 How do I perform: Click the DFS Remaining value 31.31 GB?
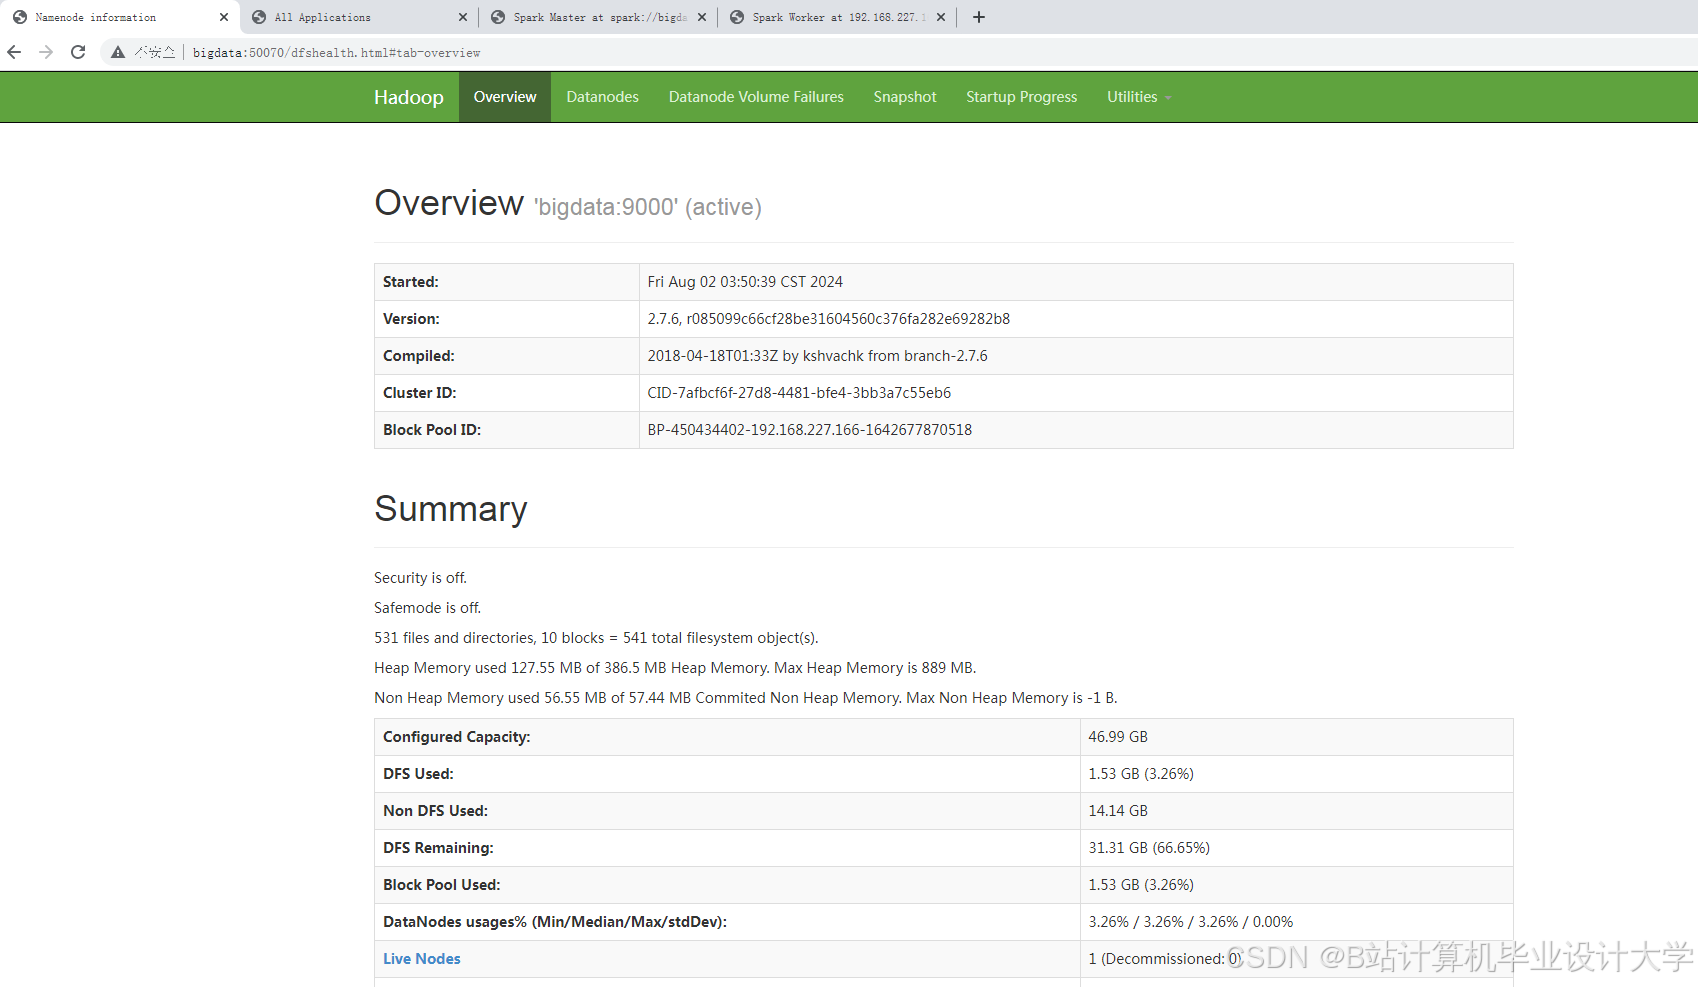[1149, 848]
